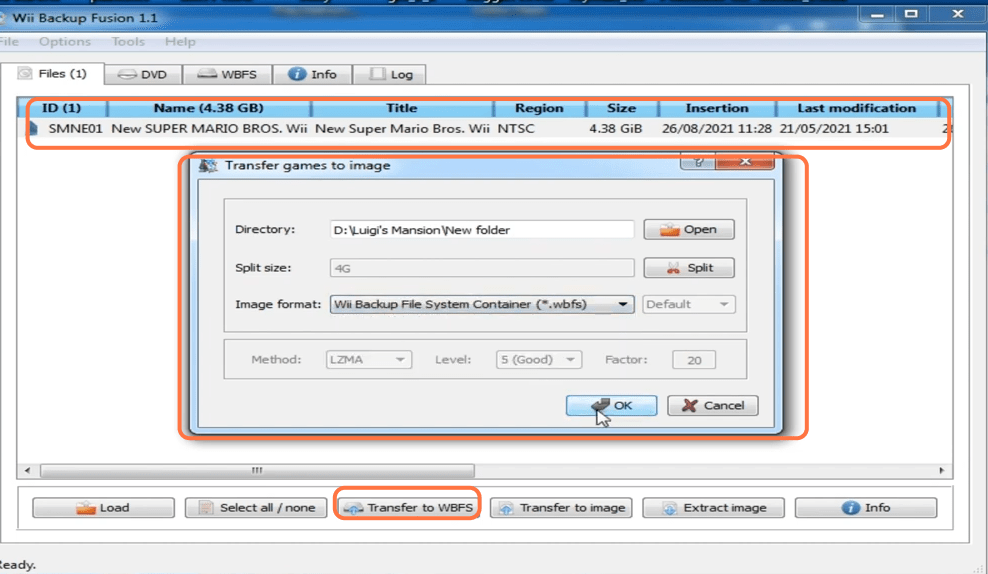Viewport: 988px width, 574px height.
Task: Click insertion date 26/08/2021 11:28
Action: click(716, 129)
